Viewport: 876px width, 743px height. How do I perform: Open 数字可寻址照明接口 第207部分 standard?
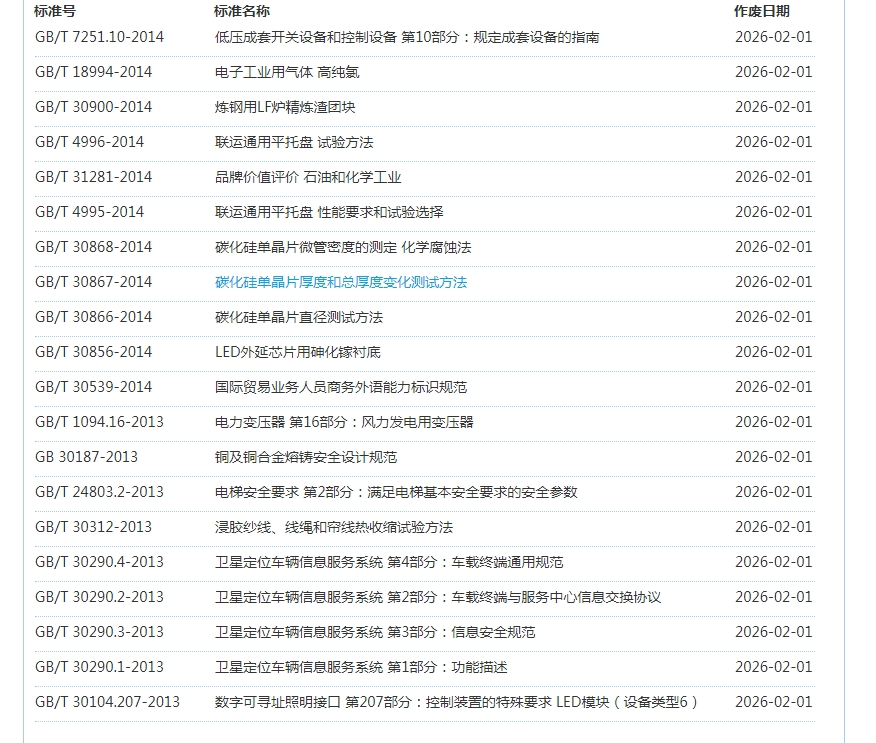point(456,702)
